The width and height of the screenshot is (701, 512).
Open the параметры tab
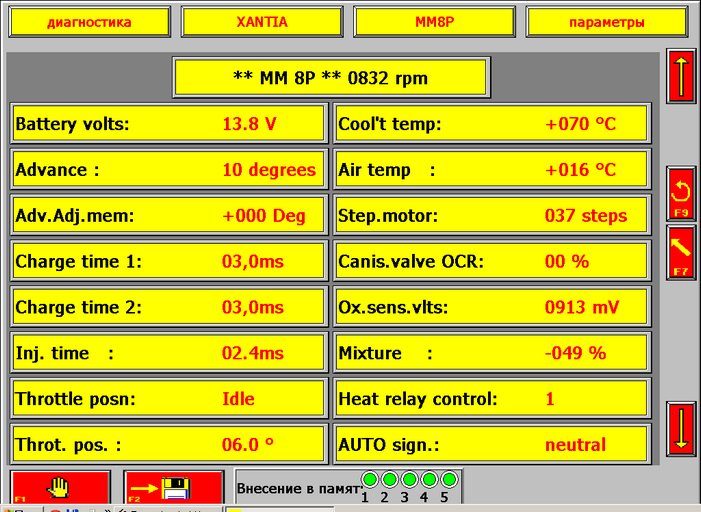tap(606, 22)
